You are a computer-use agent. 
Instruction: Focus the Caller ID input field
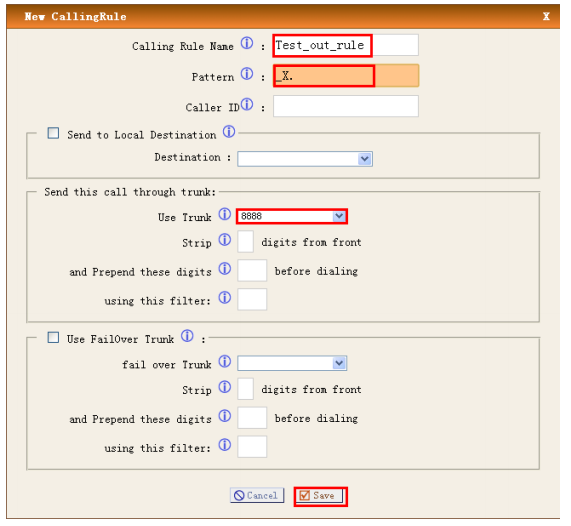point(346,106)
